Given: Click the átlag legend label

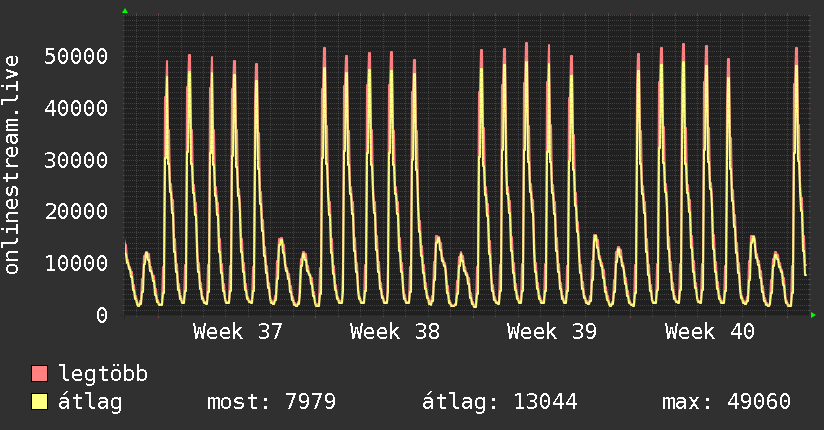Looking at the screenshot, I should [x=90, y=401].
